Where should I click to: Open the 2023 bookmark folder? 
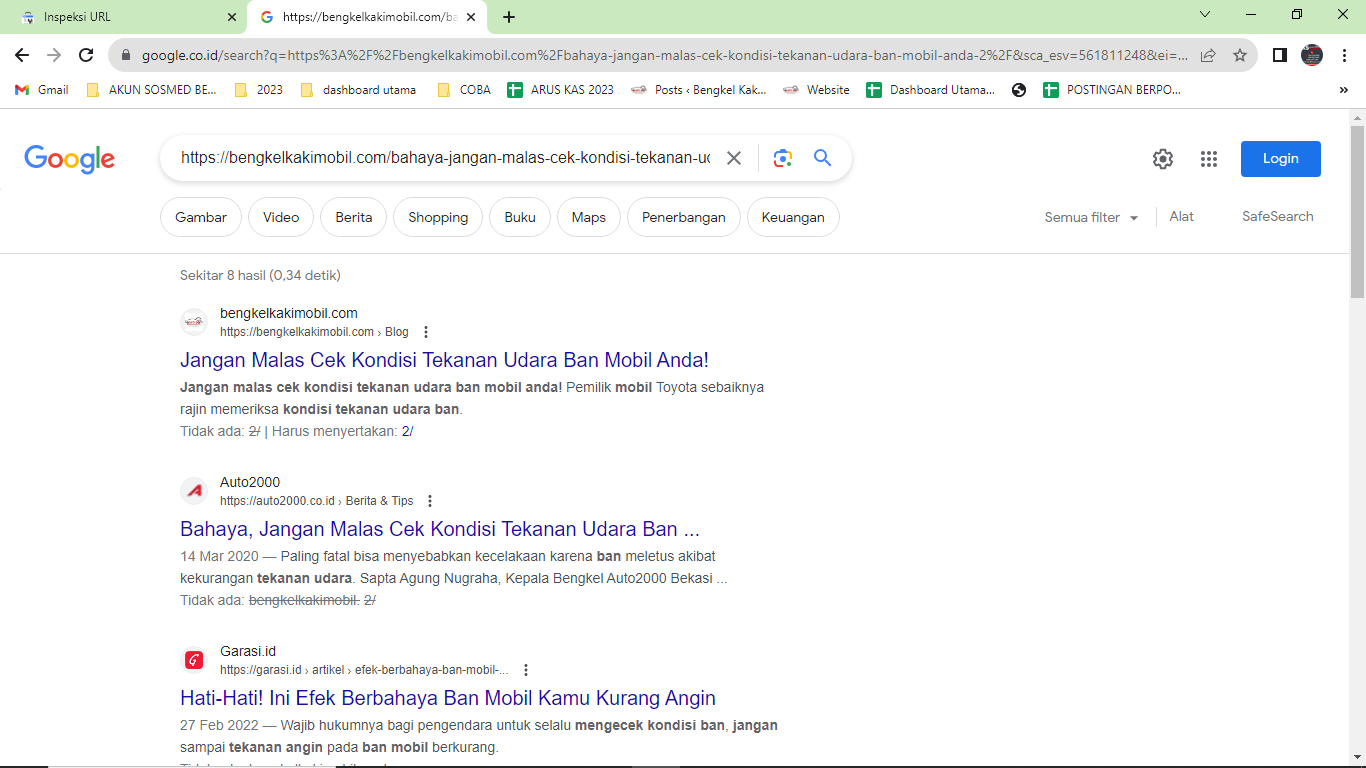(x=258, y=90)
